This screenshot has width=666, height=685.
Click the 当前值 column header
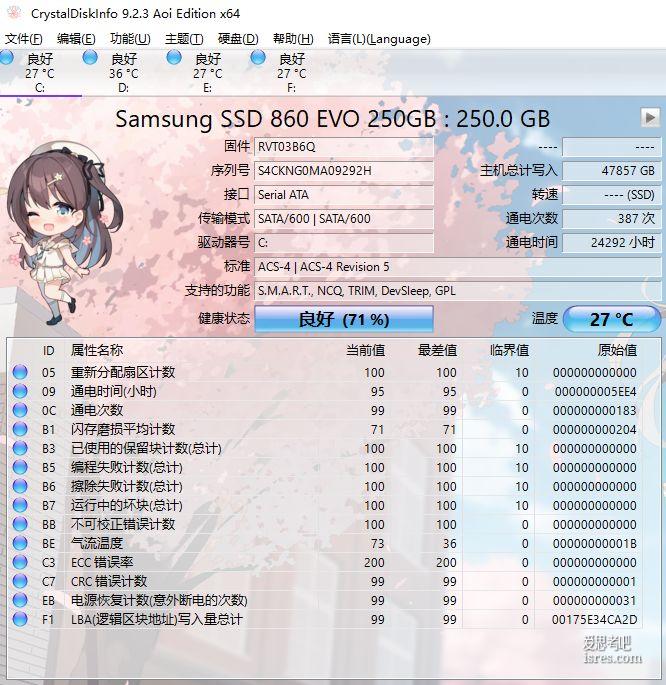[366, 350]
